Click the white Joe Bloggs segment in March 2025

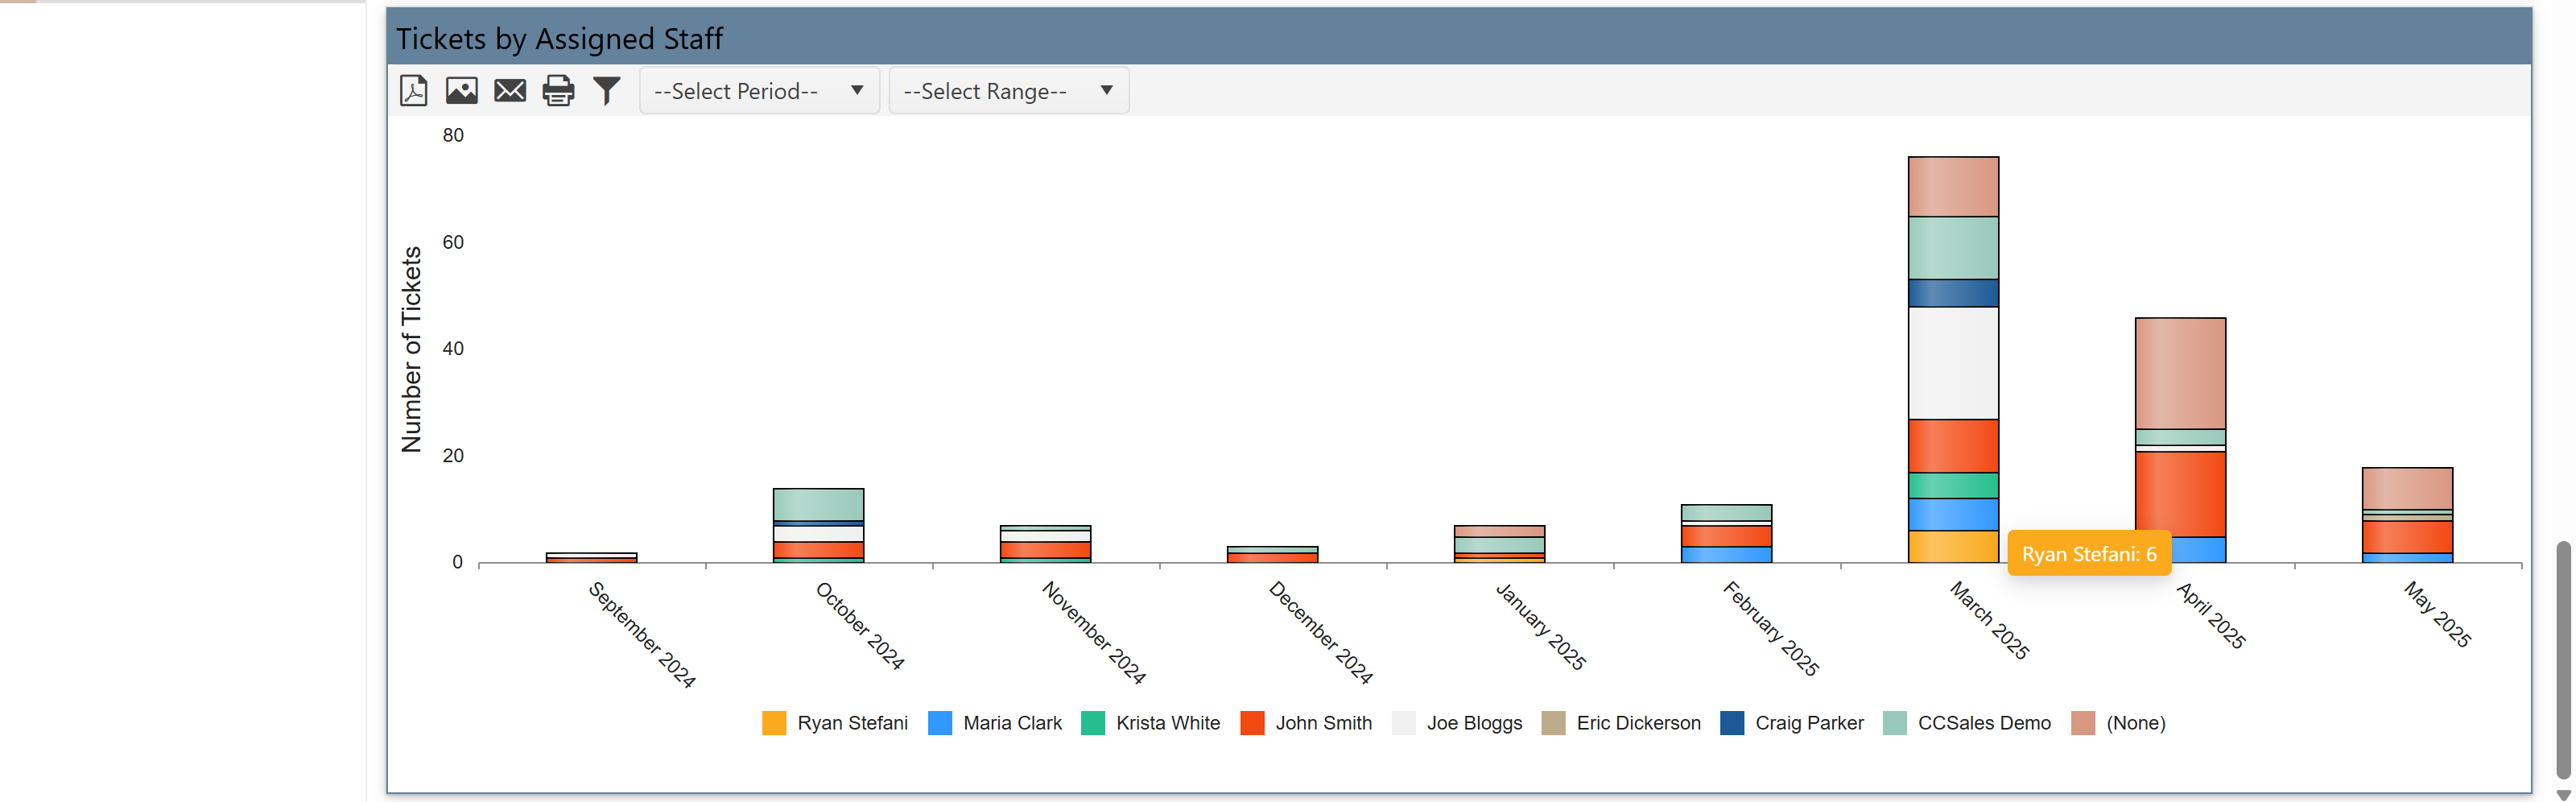(1952, 363)
